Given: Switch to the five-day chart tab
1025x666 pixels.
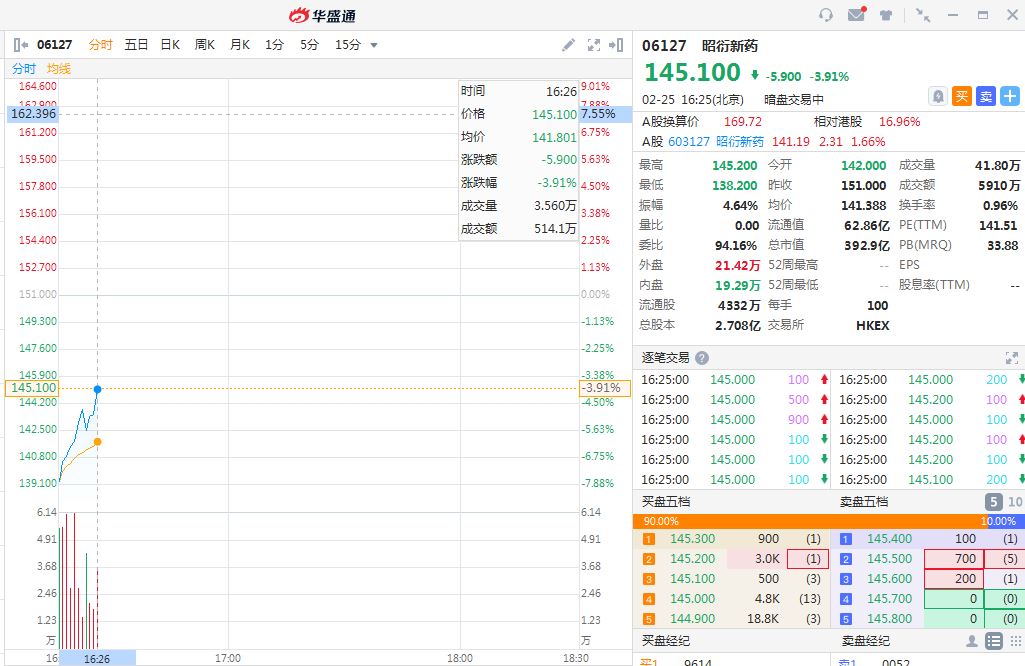Looking at the screenshot, I should (x=136, y=45).
